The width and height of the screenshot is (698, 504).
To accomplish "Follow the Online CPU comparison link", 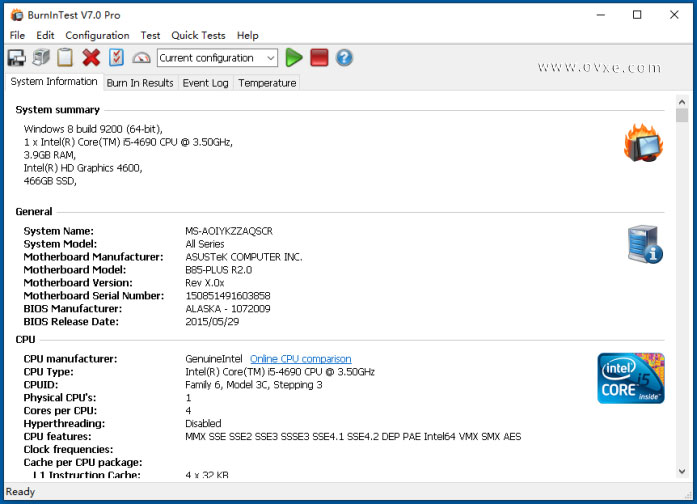I will [300, 359].
